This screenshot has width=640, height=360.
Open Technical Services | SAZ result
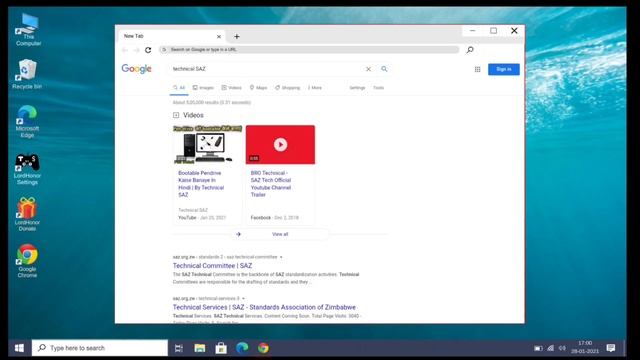click(x=264, y=307)
